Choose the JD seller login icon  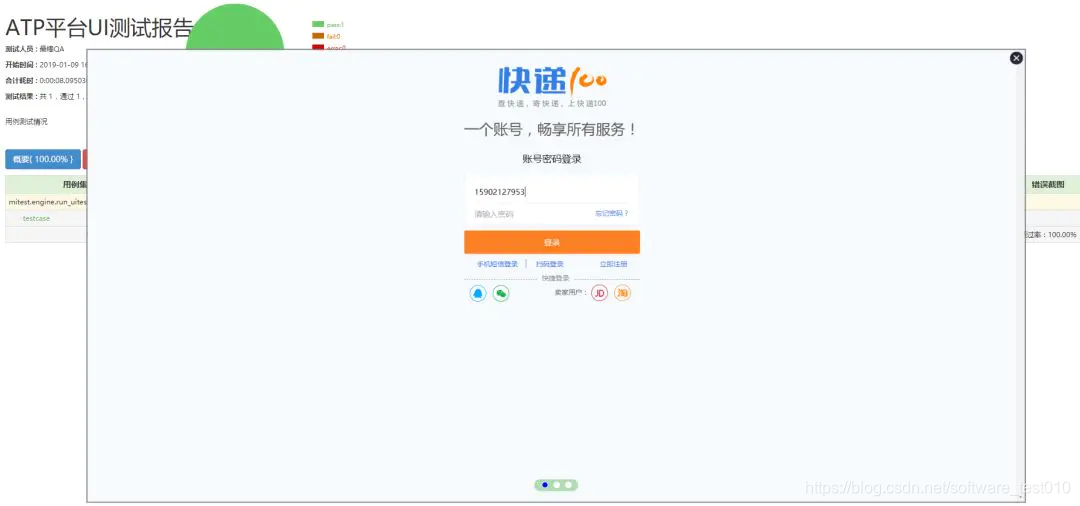coord(600,293)
